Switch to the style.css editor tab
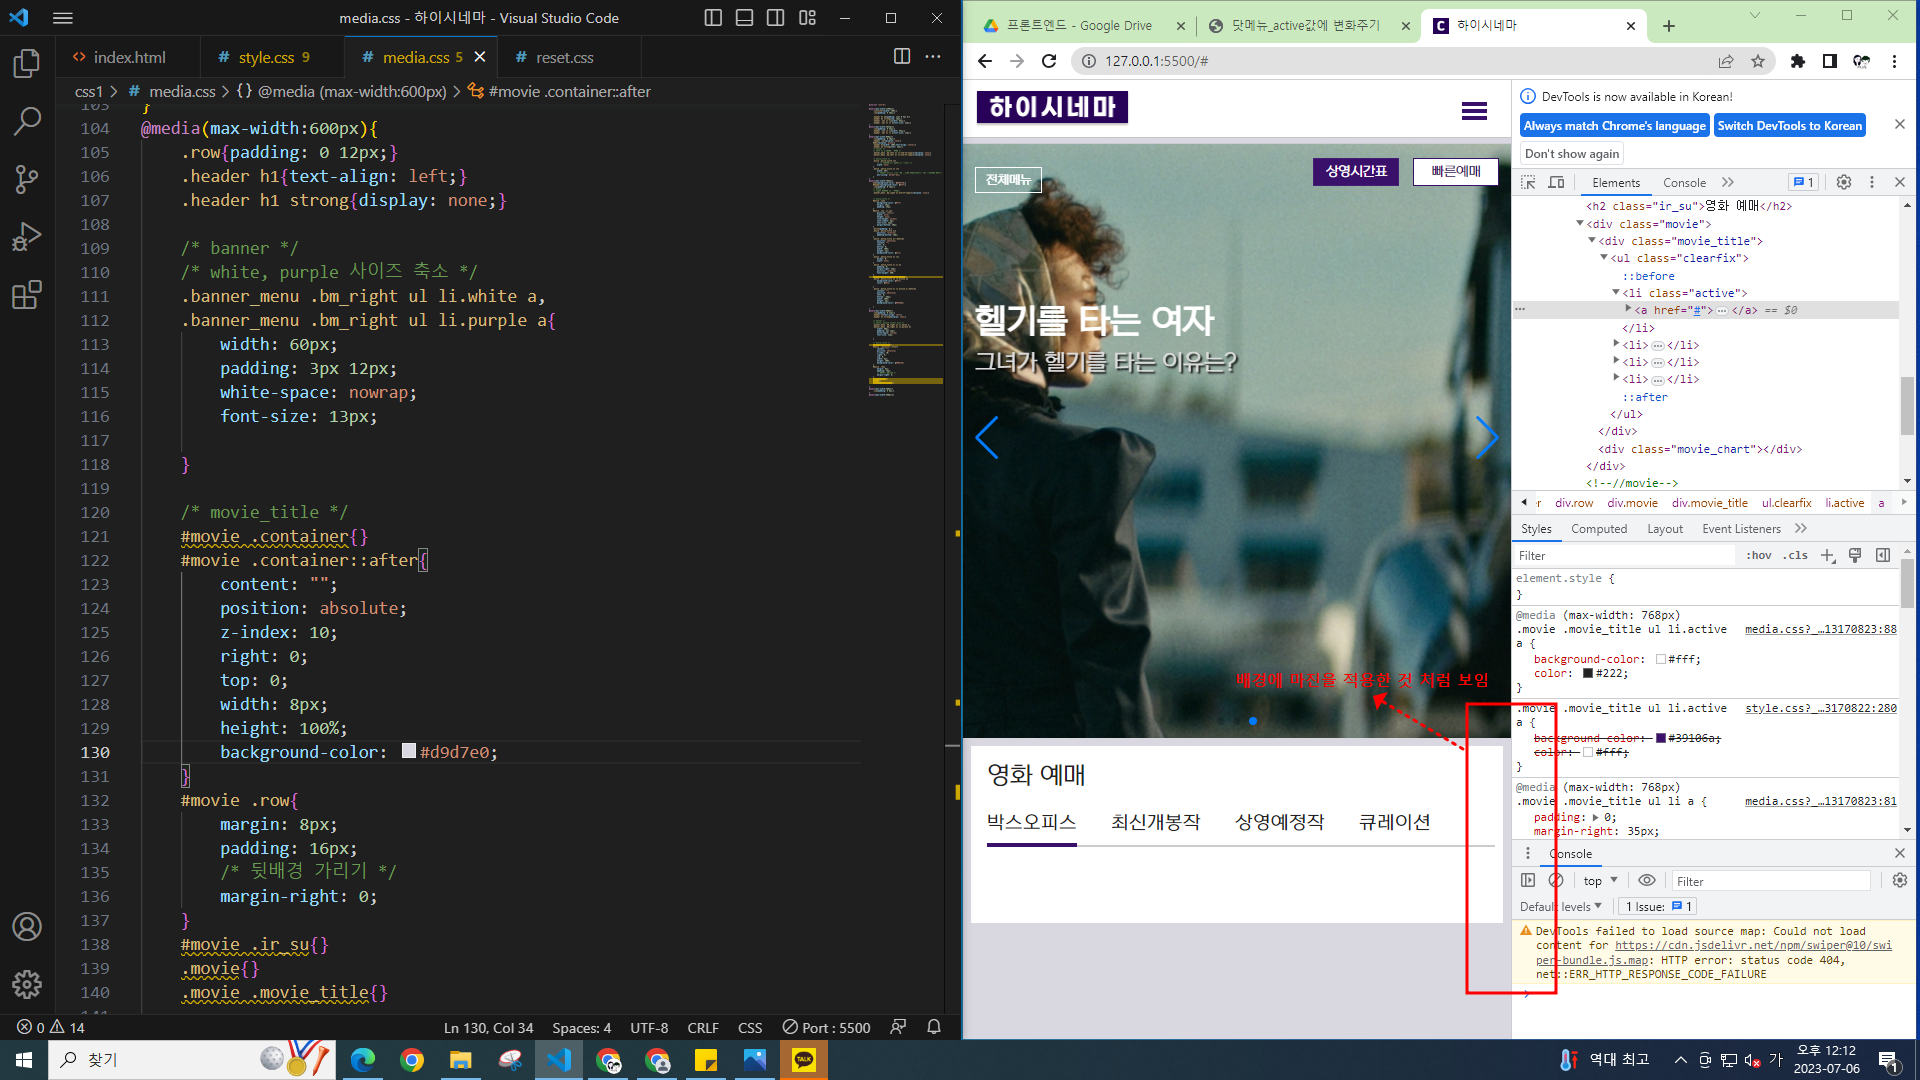Viewport: 1920px width, 1080px height. click(265, 58)
